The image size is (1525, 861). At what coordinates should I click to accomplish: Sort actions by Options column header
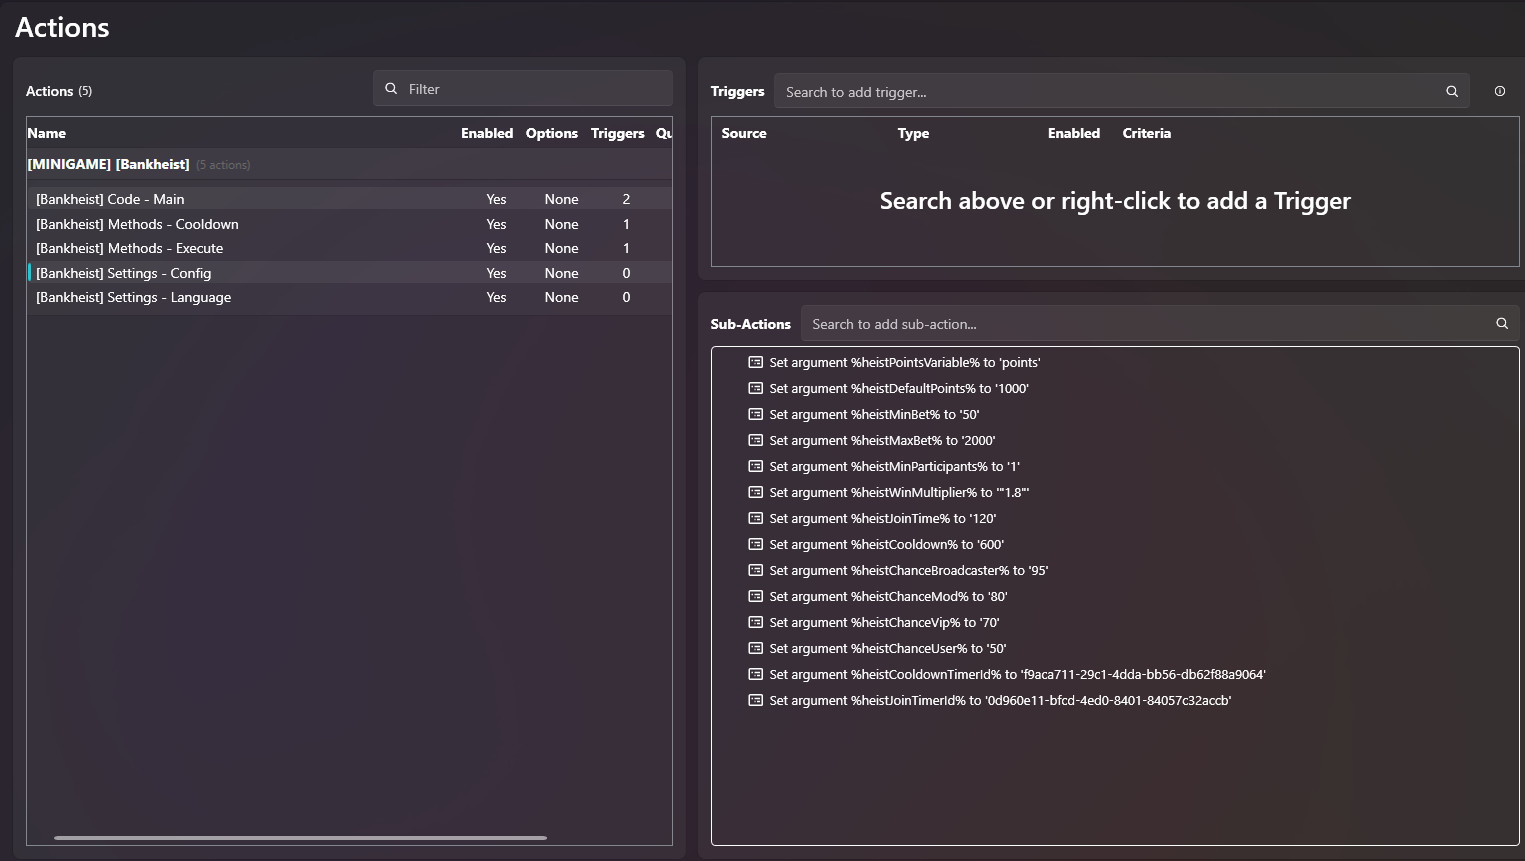[x=552, y=133]
